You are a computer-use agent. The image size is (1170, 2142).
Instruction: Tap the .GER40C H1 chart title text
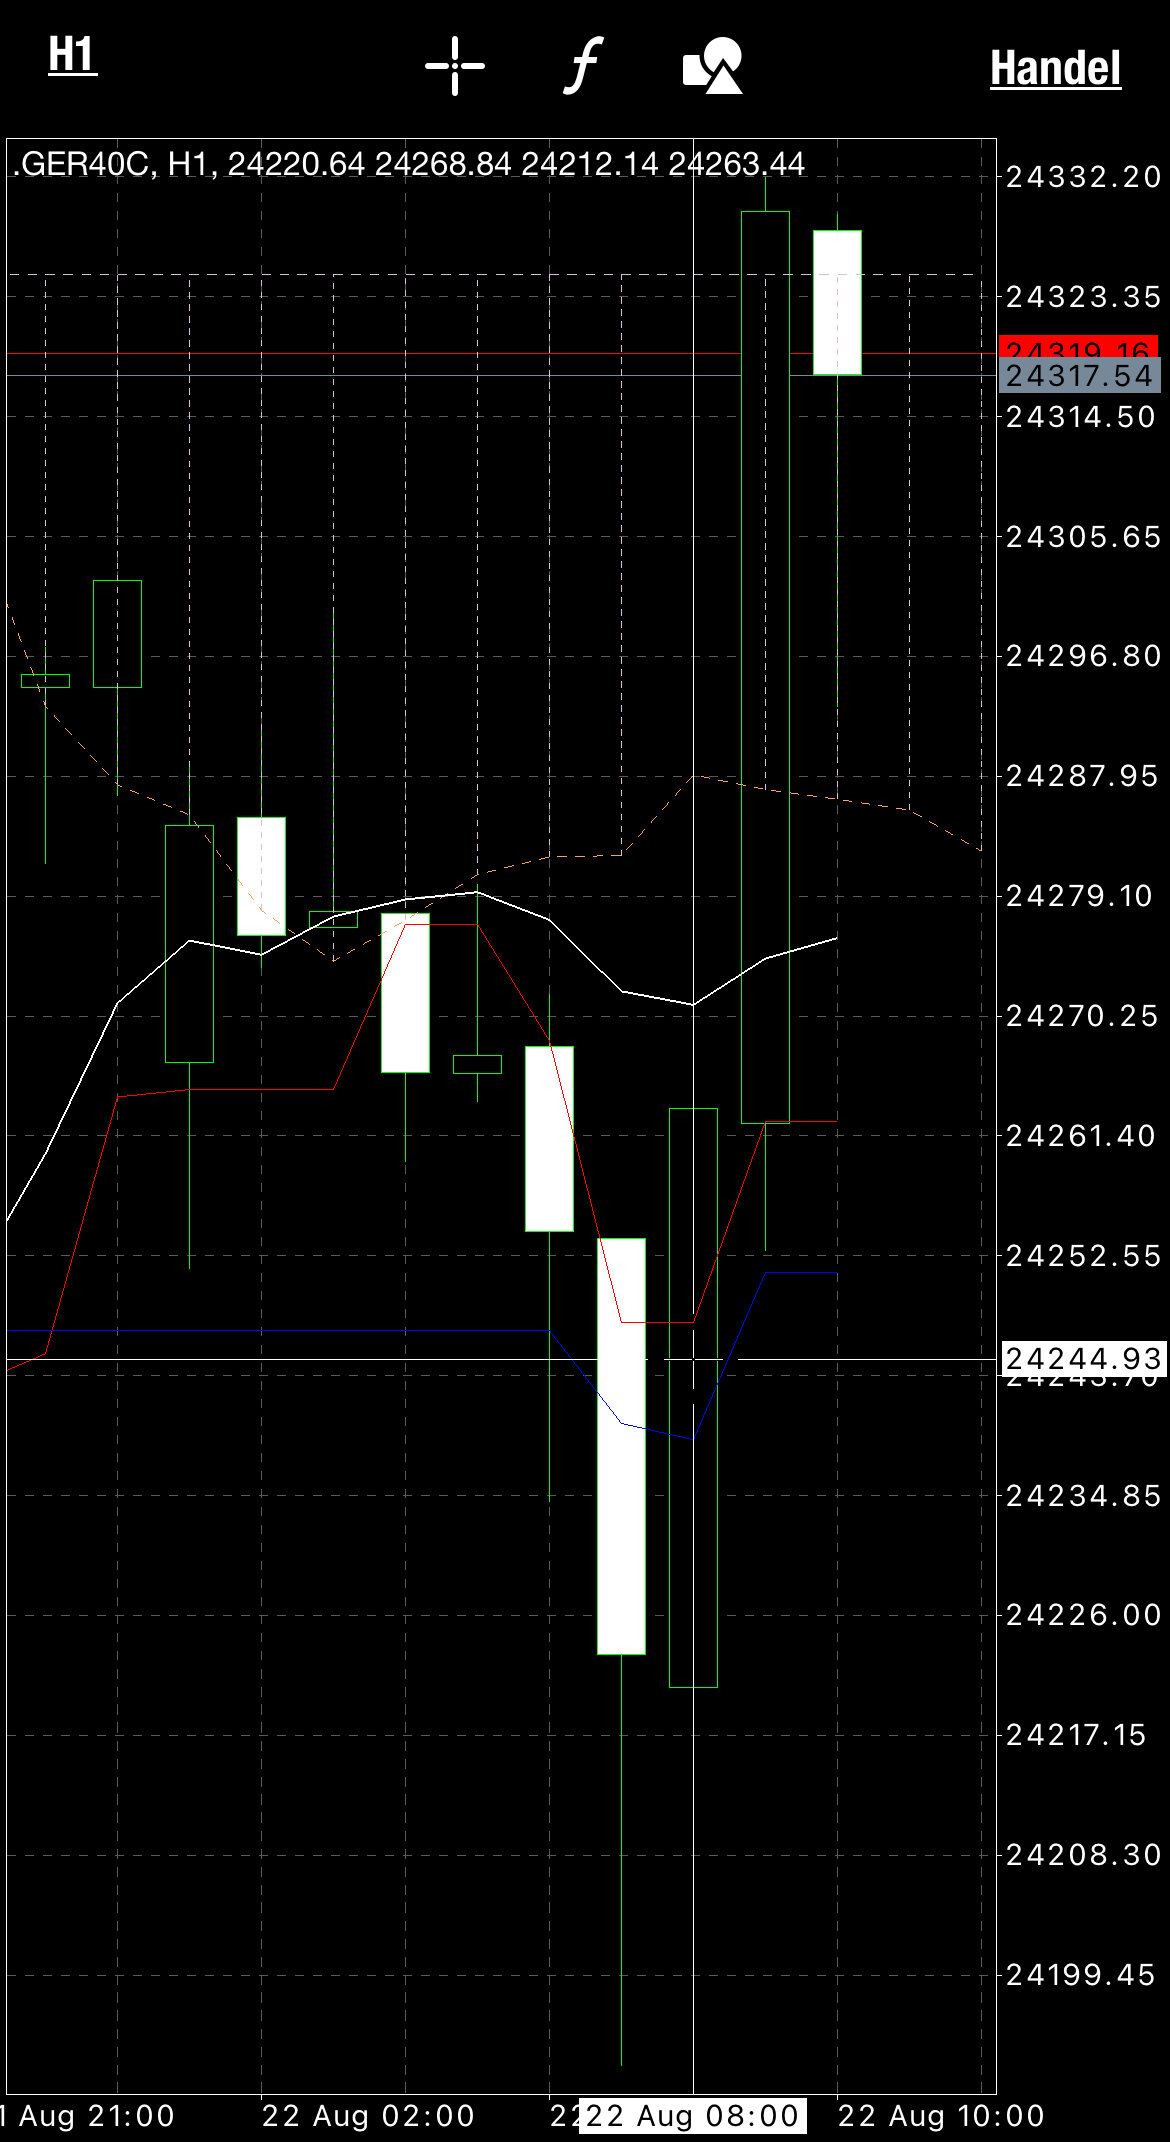408,164
